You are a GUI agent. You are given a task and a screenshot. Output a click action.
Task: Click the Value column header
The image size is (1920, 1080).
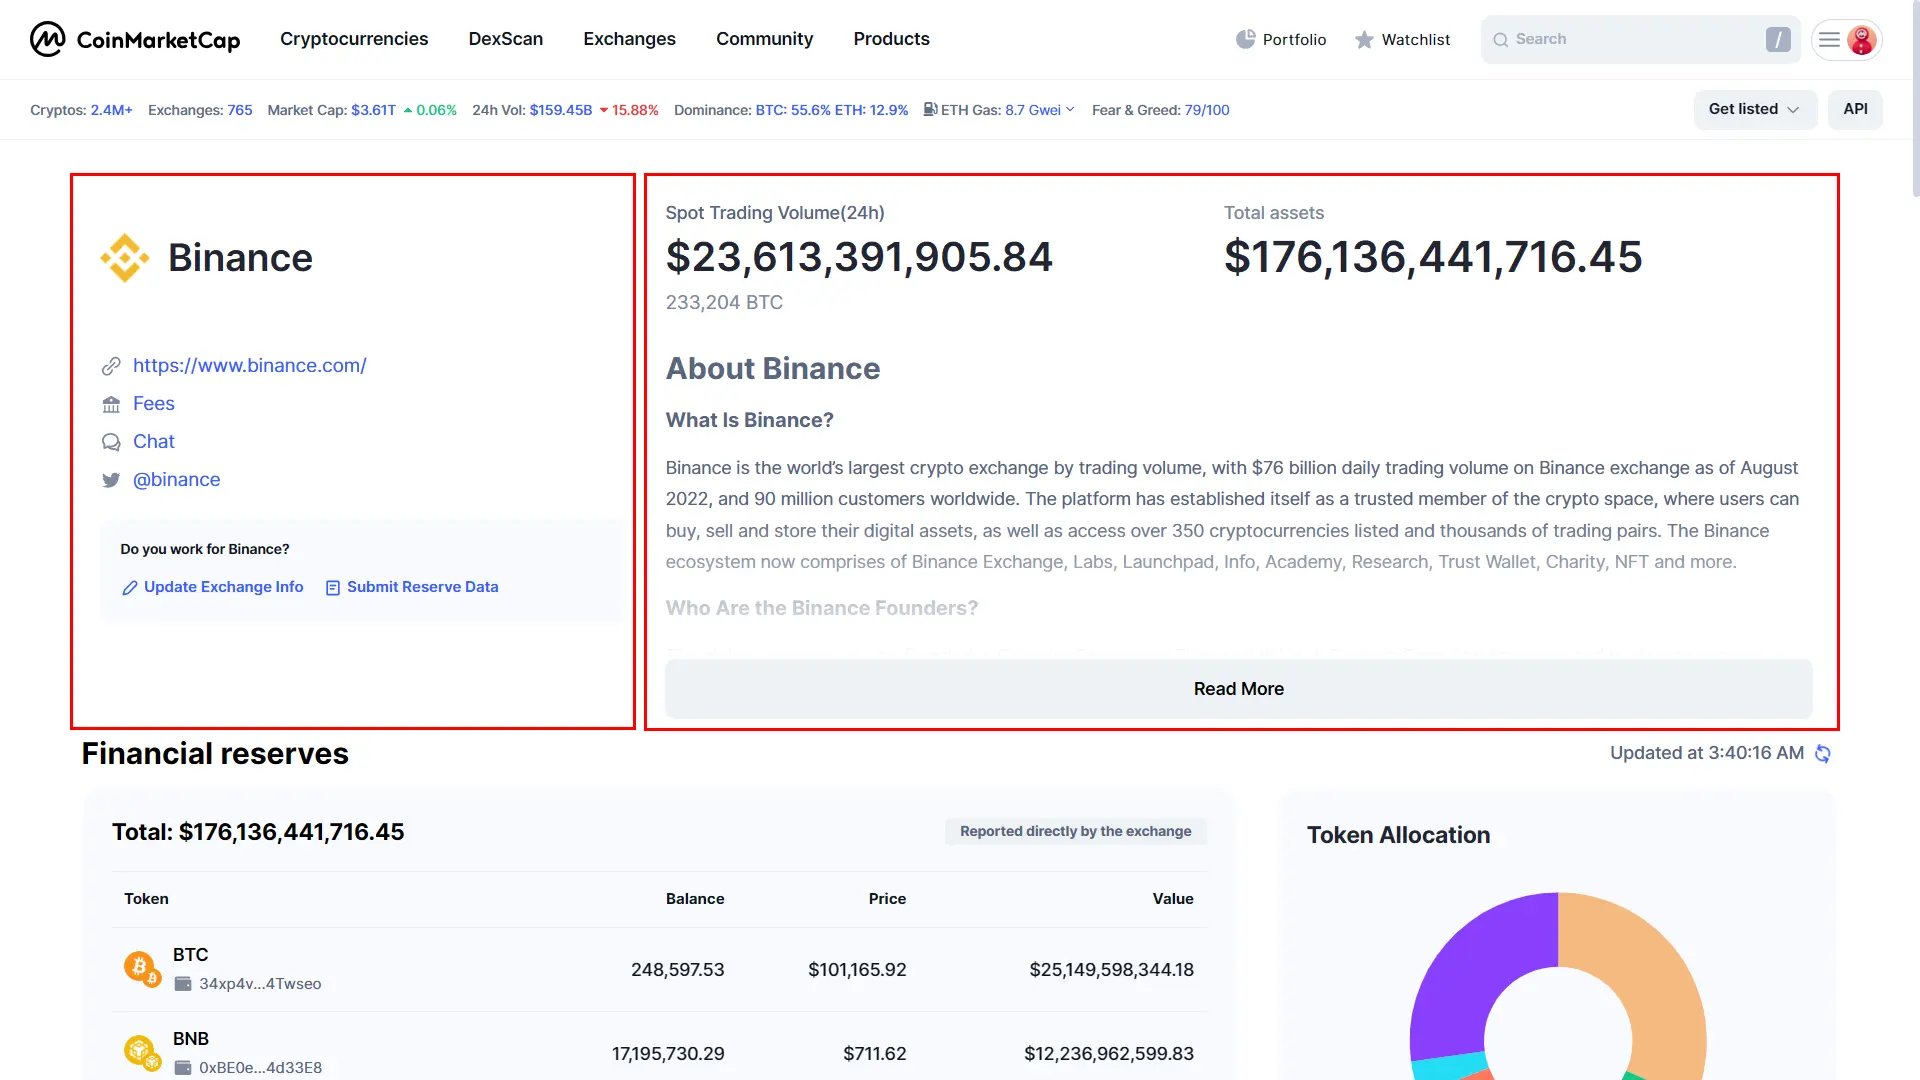[1173, 899]
